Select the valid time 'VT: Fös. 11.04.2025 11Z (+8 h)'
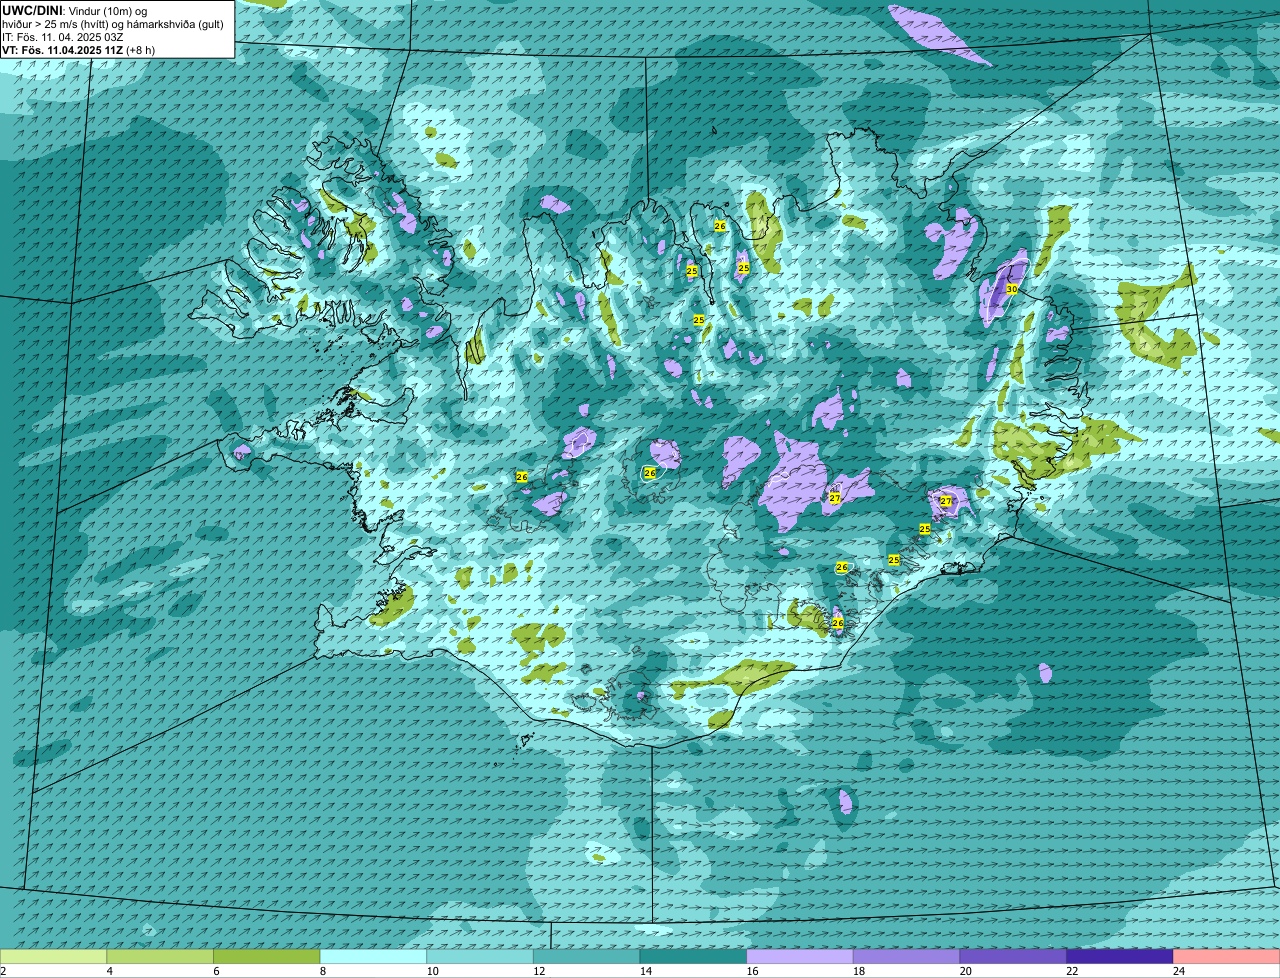Image resolution: width=1280 pixels, height=978 pixels. (x=78, y=49)
